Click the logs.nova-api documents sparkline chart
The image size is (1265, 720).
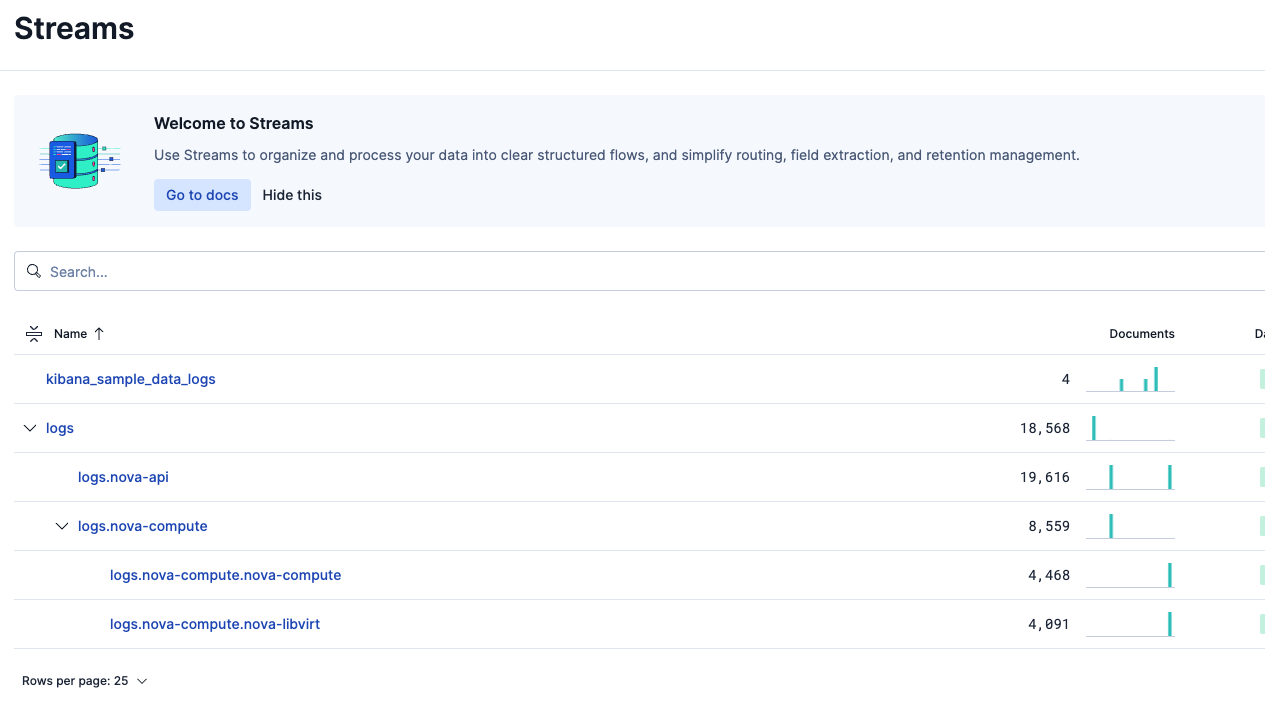(1130, 477)
